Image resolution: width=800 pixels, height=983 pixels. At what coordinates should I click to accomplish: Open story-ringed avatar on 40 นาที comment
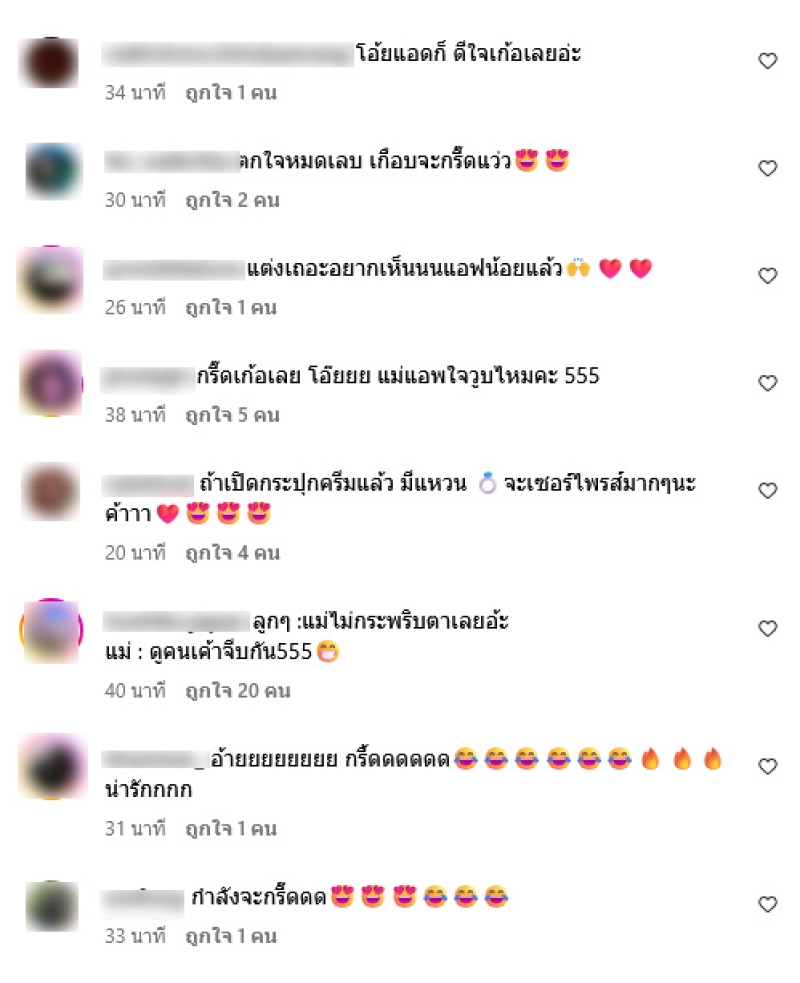(51, 630)
